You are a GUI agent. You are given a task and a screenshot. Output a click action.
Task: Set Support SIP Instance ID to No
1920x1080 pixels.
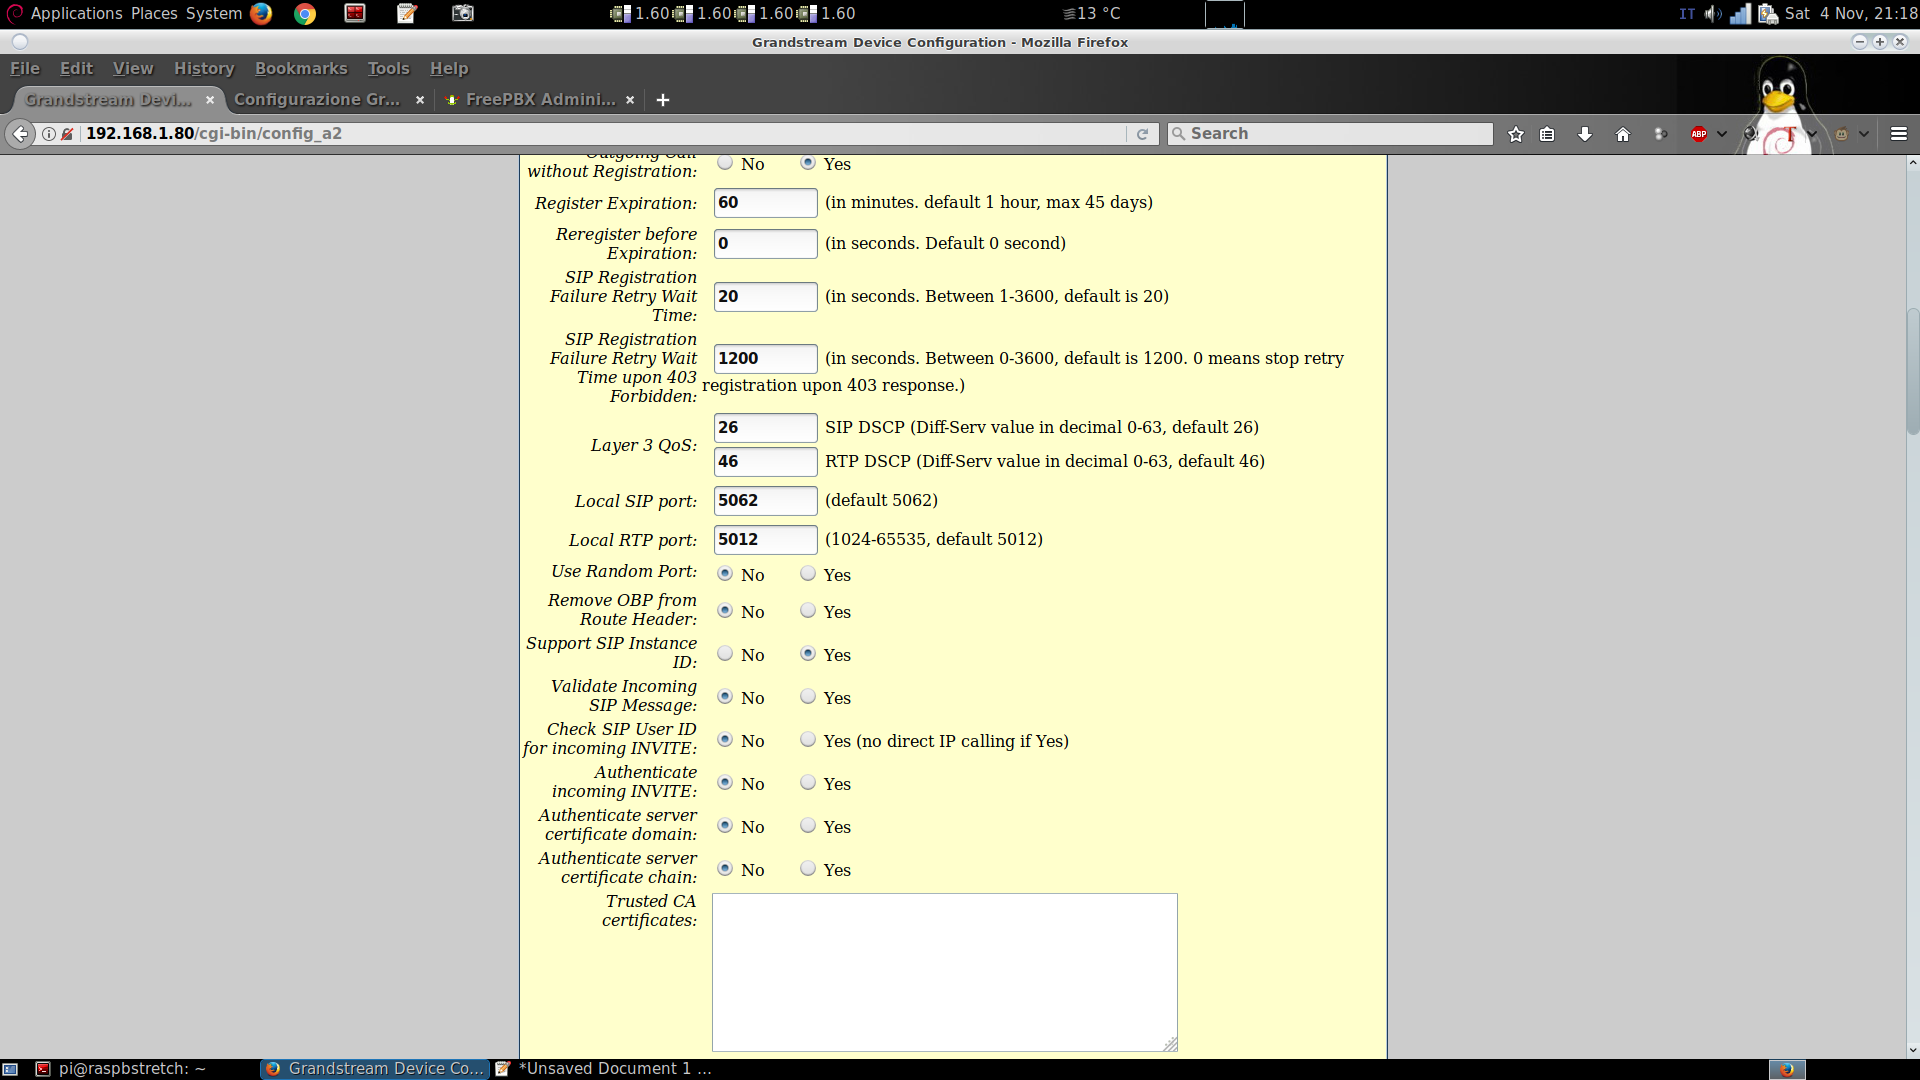[725, 654]
